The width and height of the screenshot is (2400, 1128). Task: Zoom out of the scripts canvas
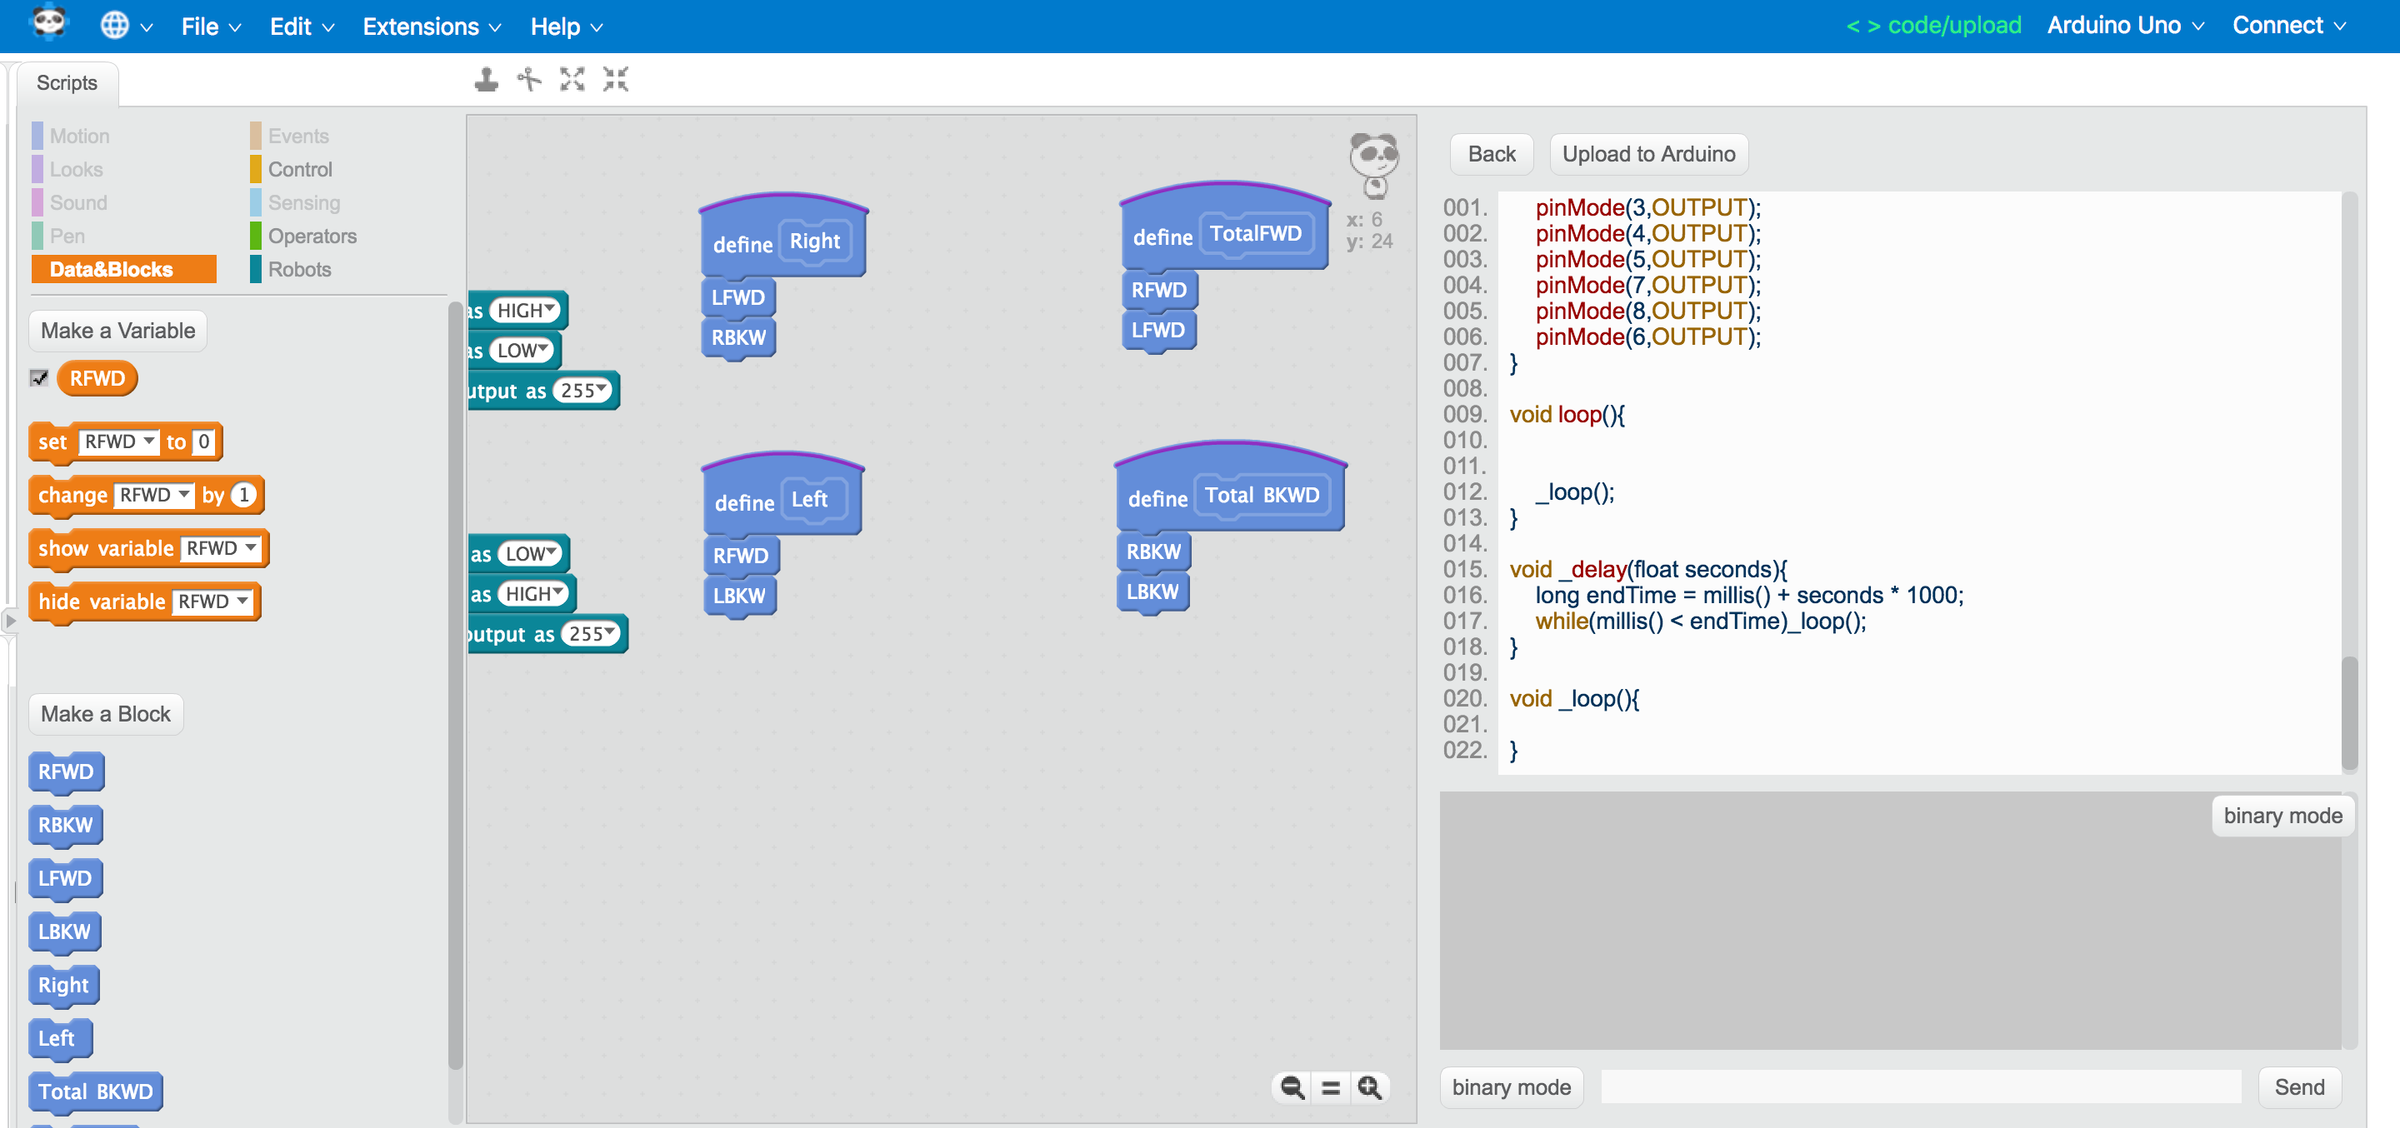[1291, 1087]
